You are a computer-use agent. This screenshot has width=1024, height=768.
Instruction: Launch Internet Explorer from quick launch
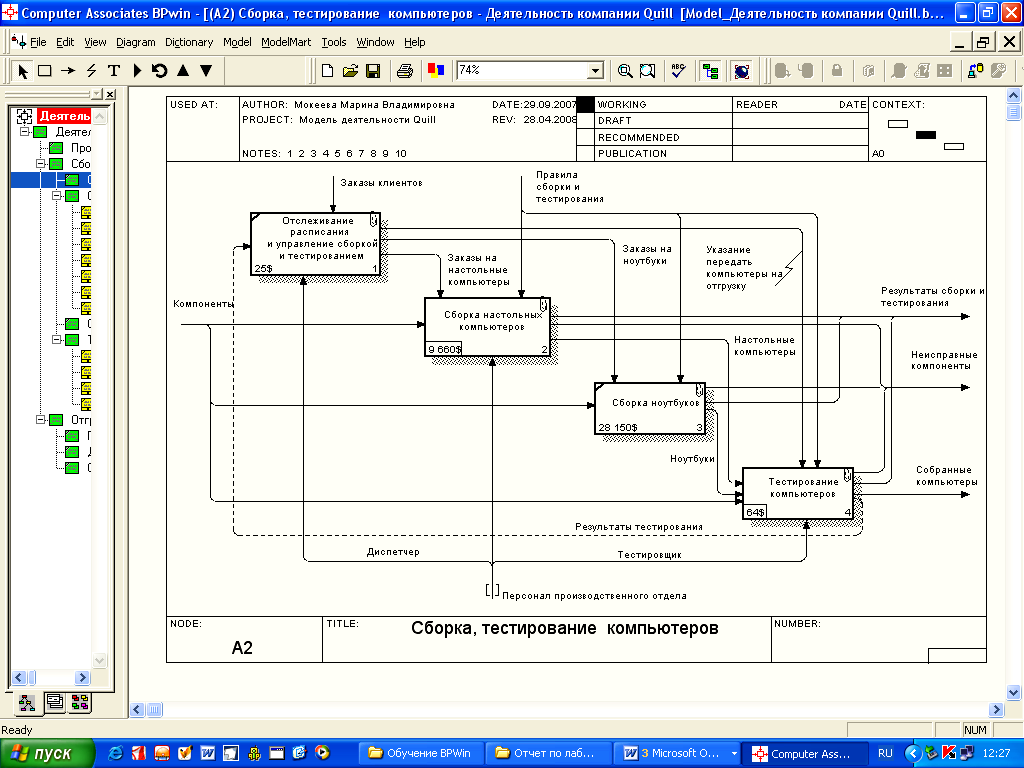(x=115, y=753)
